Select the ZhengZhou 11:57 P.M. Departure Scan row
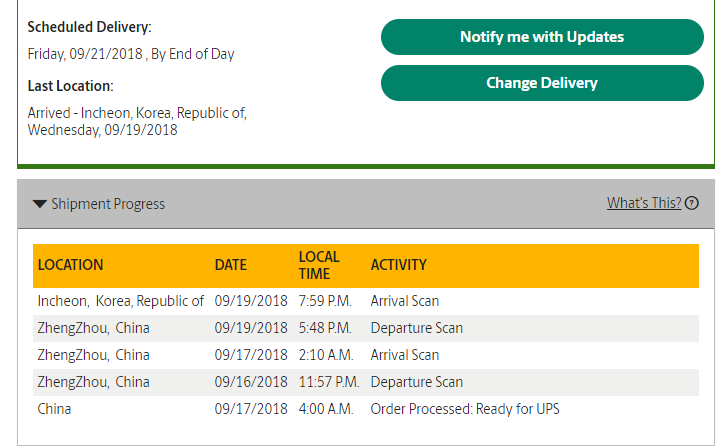This screenshot has height=446, width=719. 366,382
